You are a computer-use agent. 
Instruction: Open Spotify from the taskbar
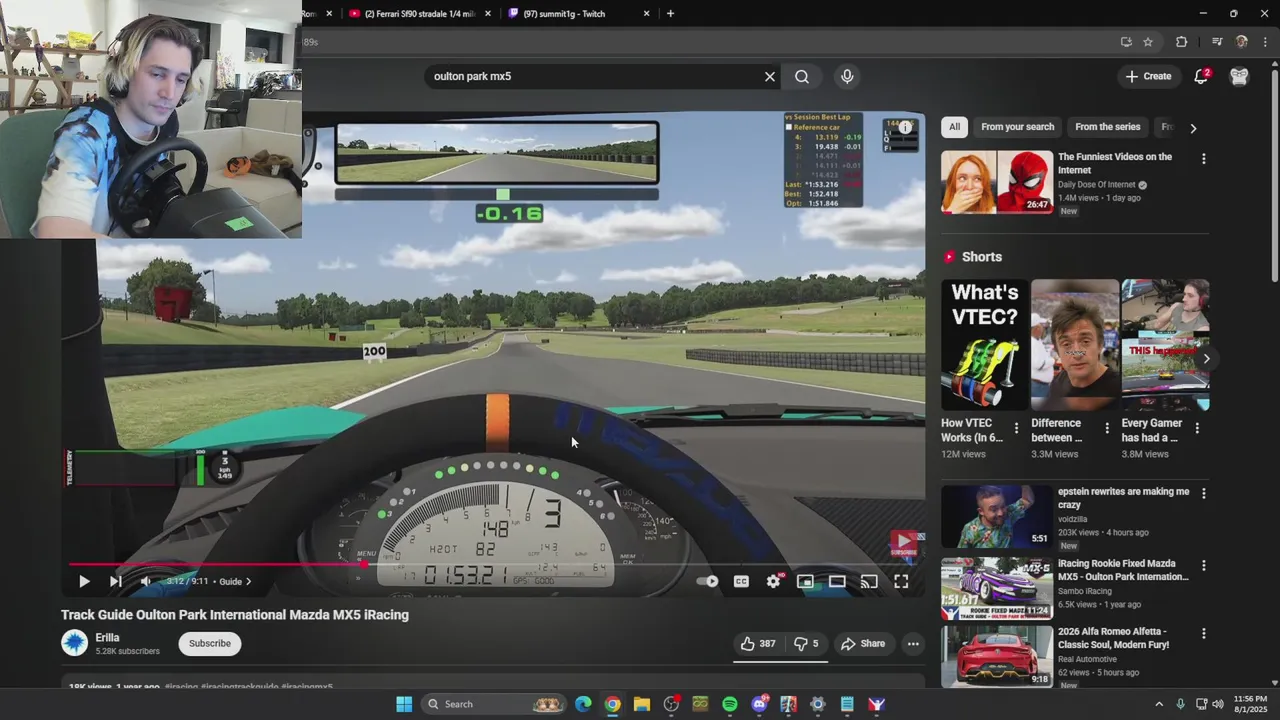pyautogui.click(x=730, y=704)
